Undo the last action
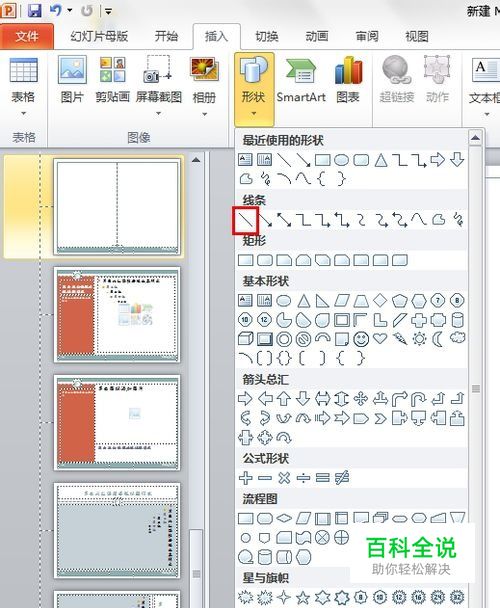Image resolution: width=500 pixels, height=608 pixels. click(55, 10)
